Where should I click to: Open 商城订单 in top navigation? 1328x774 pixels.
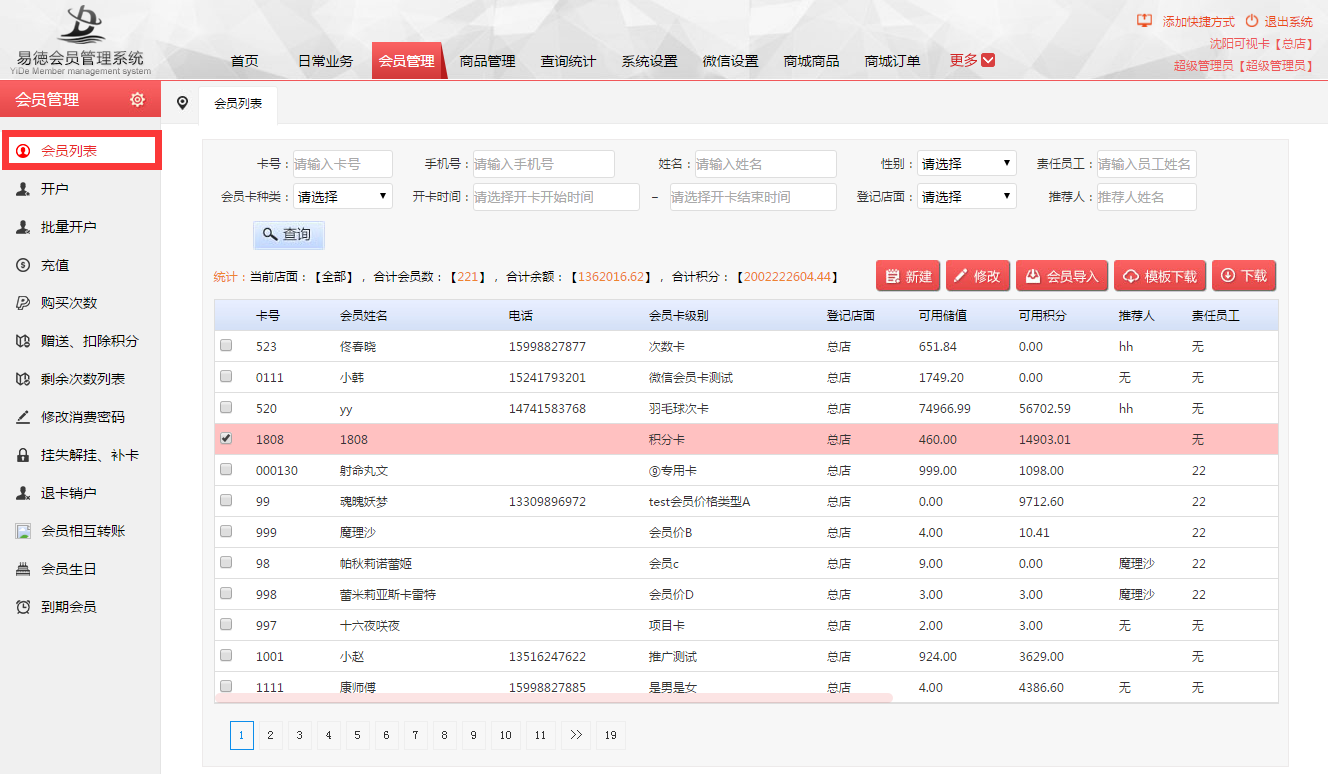tap(892, 61)
